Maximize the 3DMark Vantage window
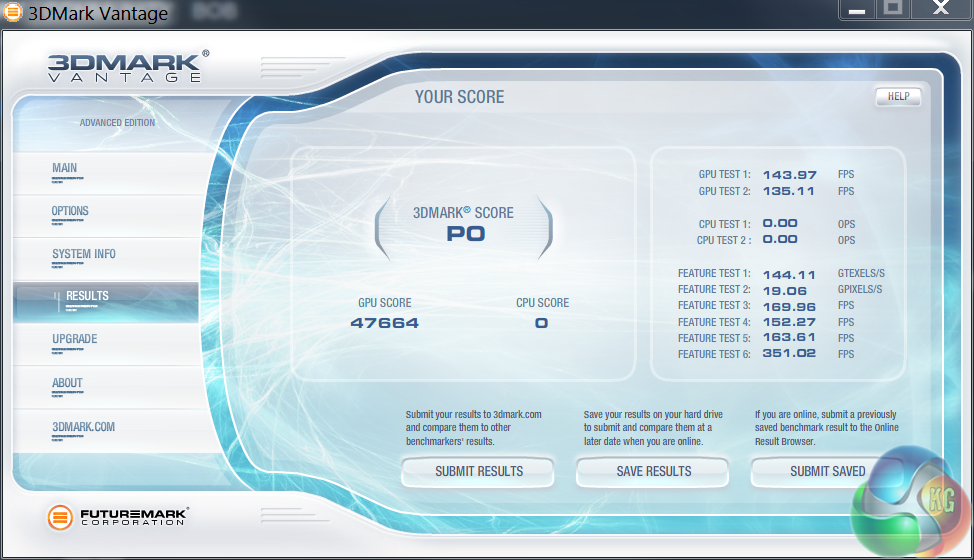This screenshot has height=560, width=974. click(x=893, y=8)
